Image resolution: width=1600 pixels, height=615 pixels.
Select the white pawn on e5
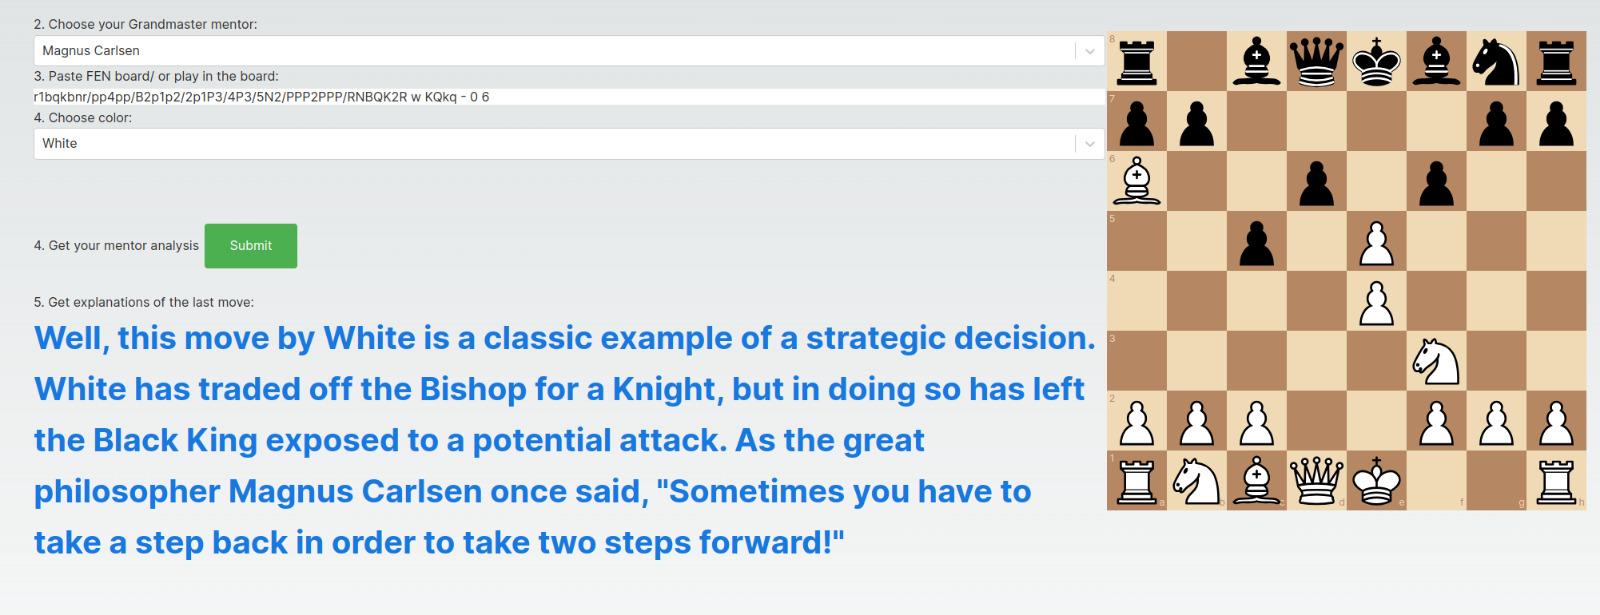tap(1377, 241)
